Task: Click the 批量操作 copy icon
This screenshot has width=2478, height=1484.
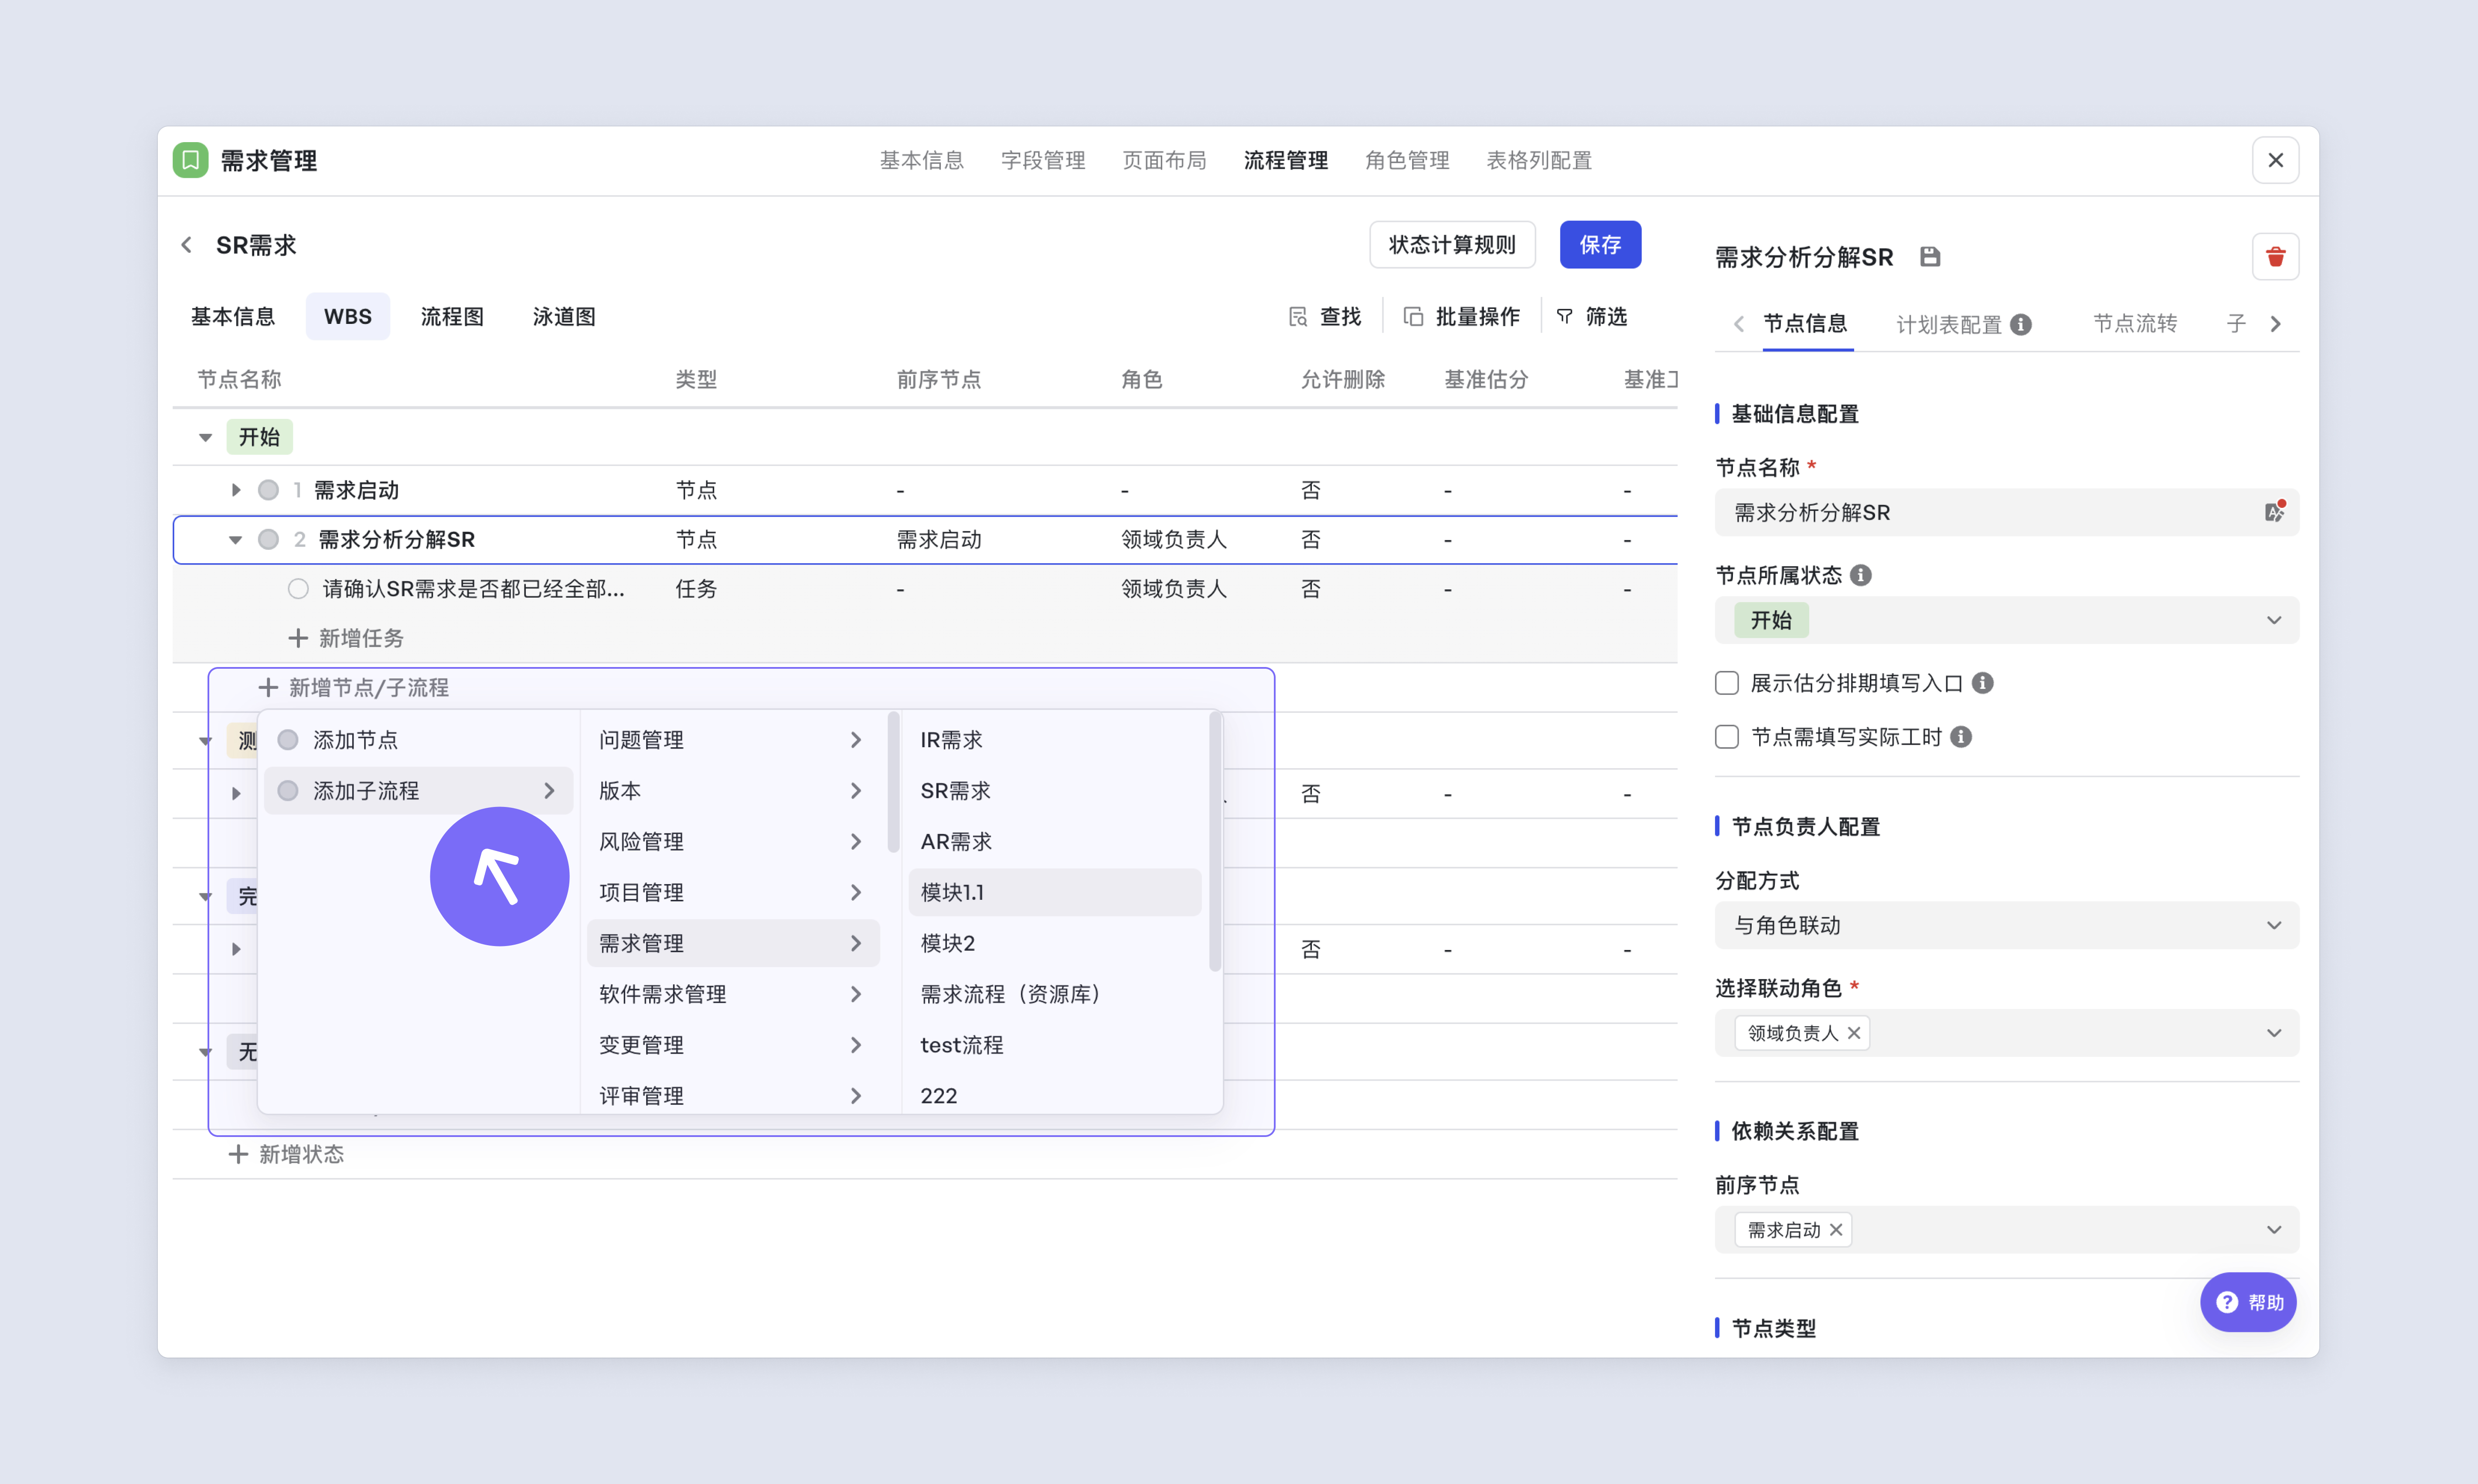Action: pos(1413,317)
